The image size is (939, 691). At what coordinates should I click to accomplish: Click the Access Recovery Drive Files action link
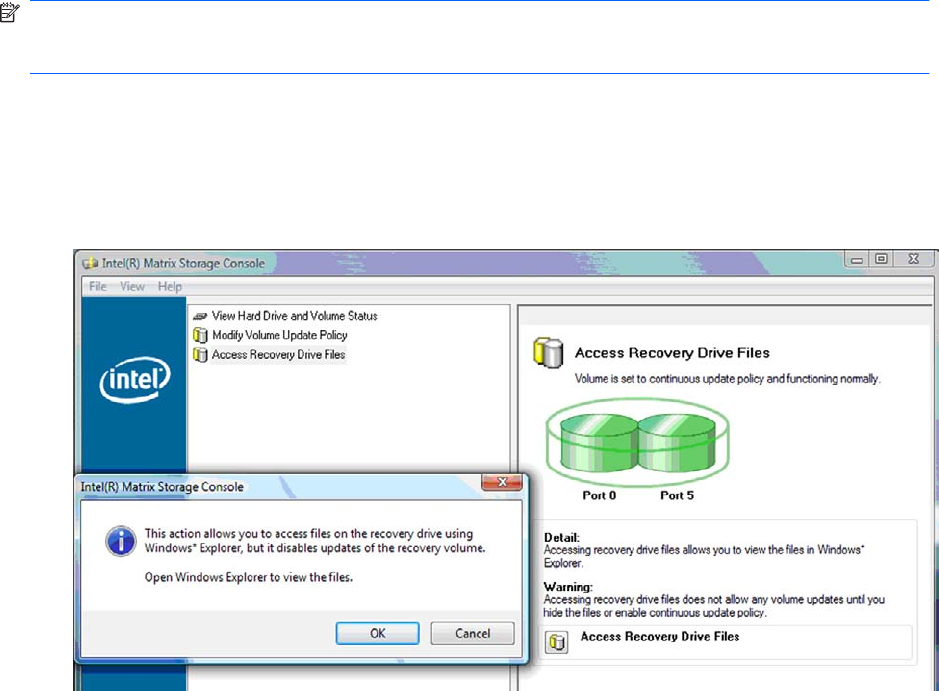pyautogui.click(x=660, y=637)
